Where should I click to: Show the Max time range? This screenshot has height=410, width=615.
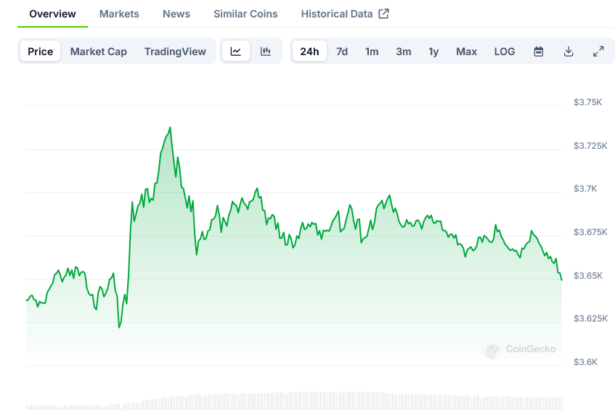466,51
